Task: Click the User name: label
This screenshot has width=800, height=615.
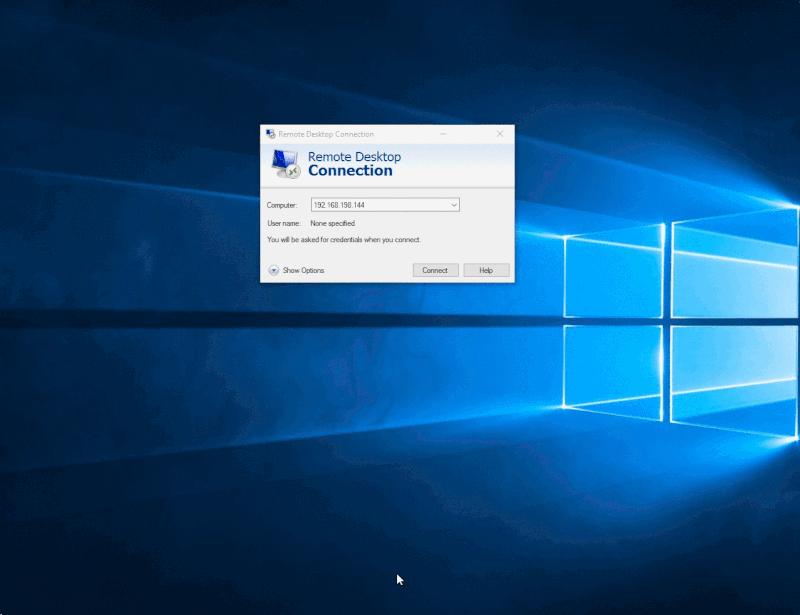Action: 287,223
